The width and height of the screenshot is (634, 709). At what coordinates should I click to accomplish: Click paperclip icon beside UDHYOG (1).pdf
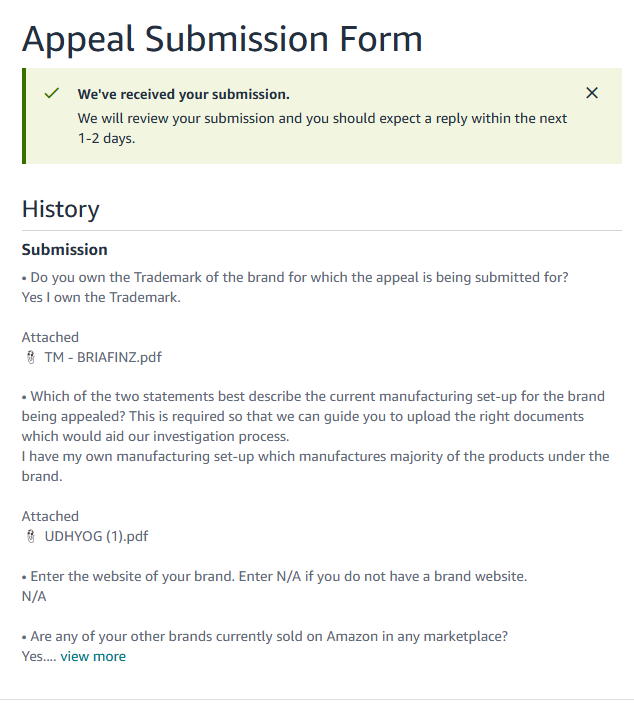point(29,536)
